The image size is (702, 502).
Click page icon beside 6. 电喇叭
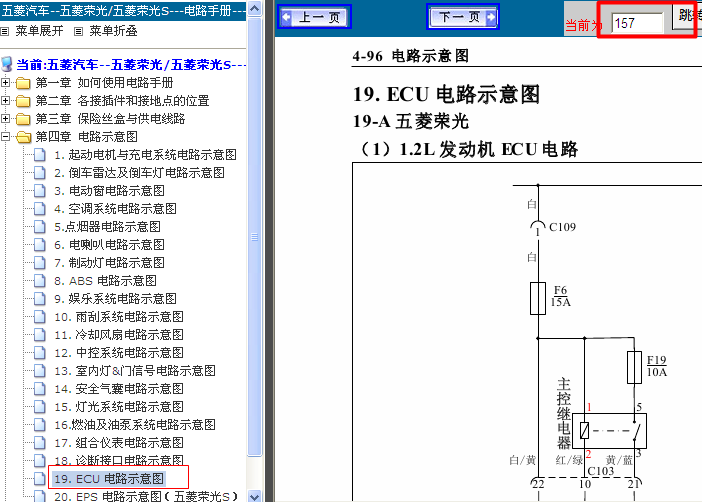(40, 245)
